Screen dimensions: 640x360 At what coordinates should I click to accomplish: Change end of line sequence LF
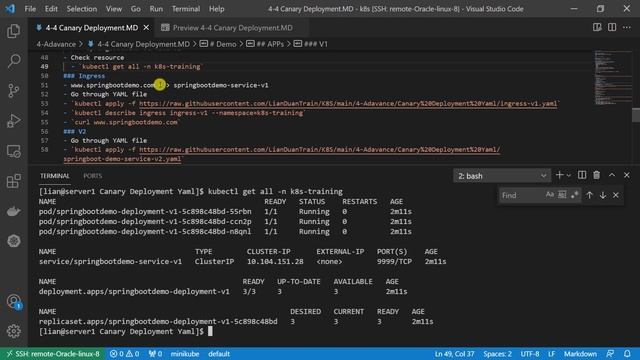click(551, 353)
